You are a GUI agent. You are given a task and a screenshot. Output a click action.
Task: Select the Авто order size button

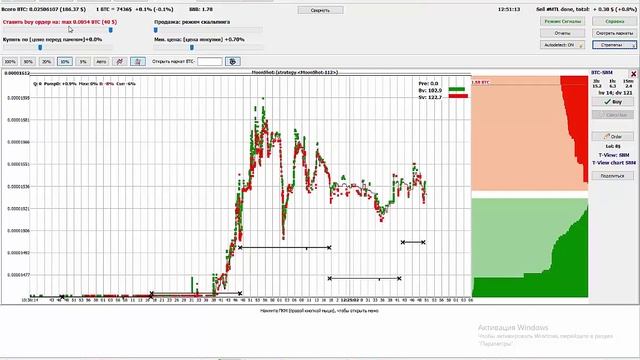(101, 62)
